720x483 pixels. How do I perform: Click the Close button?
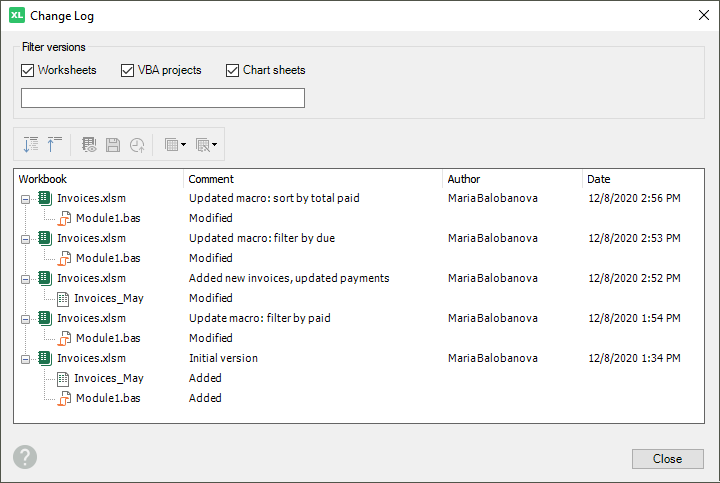click(668, 459)
